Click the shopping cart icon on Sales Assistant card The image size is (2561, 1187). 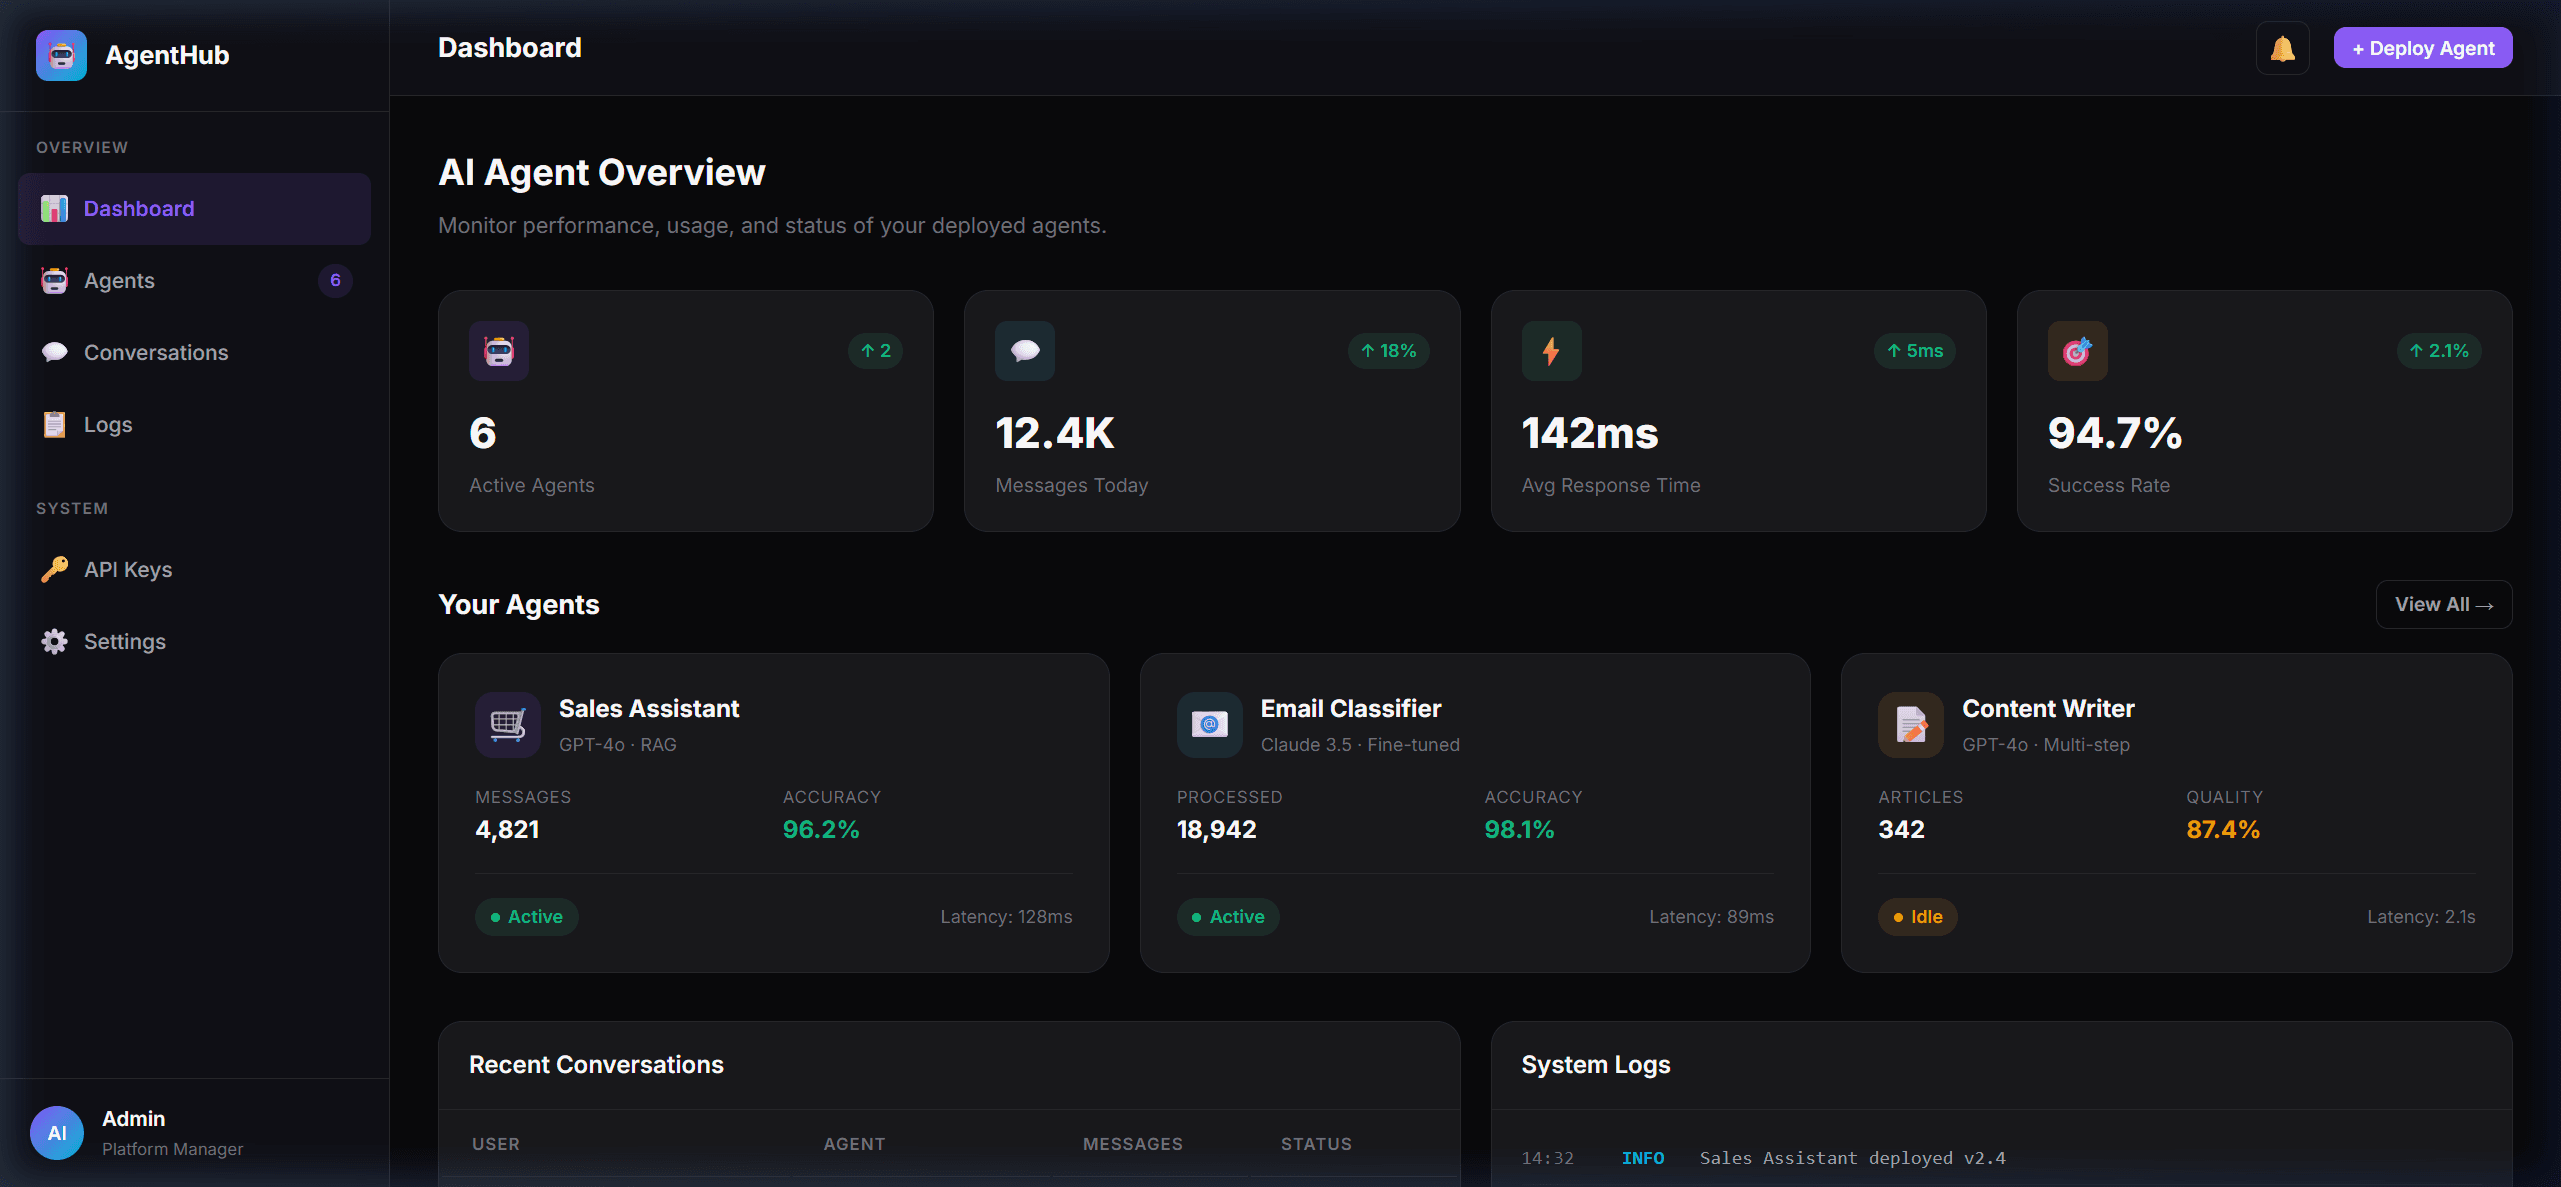(x=507, y=724)
